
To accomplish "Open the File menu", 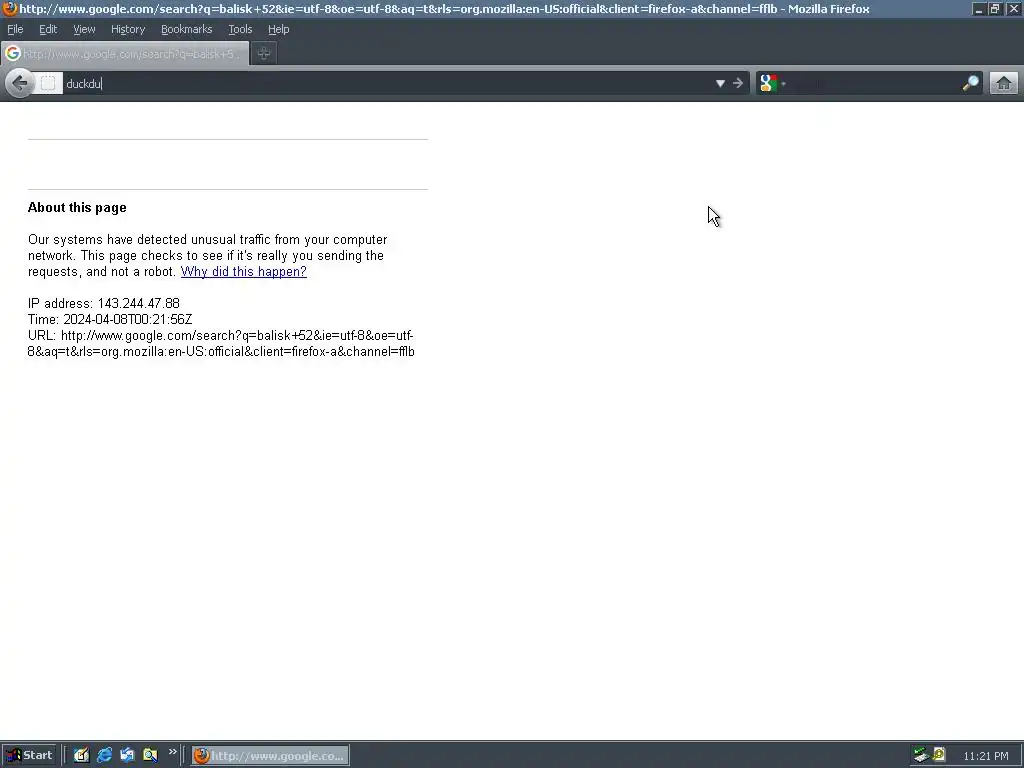I will pyautogui.click(x=15, y=29).
